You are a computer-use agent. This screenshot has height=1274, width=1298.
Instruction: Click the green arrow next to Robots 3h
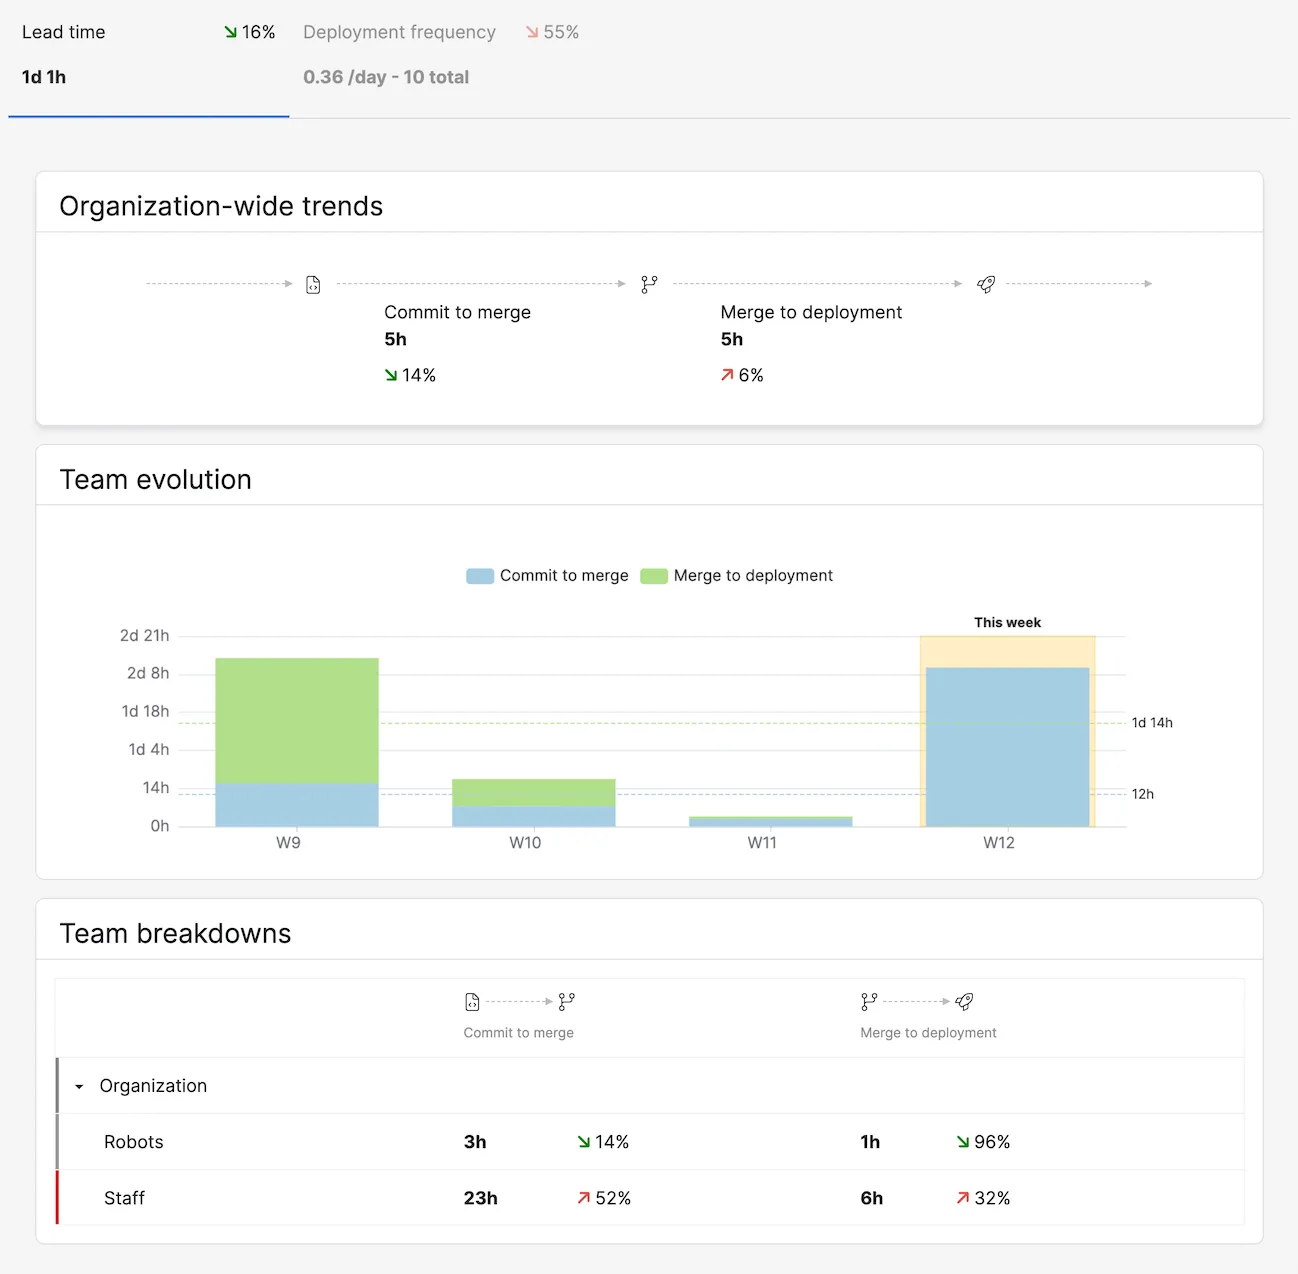[584, 1142]
